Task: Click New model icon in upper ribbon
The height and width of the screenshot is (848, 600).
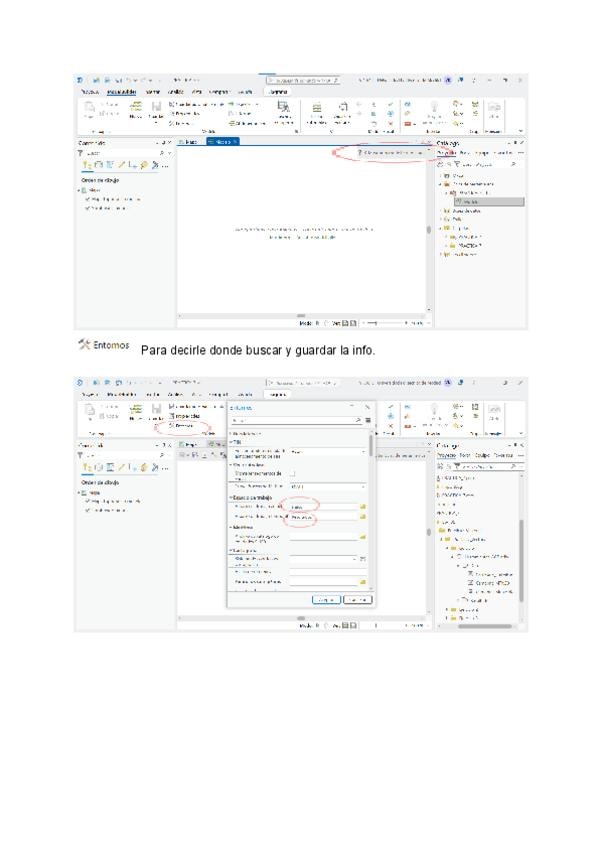Action: tap(136, 107)
